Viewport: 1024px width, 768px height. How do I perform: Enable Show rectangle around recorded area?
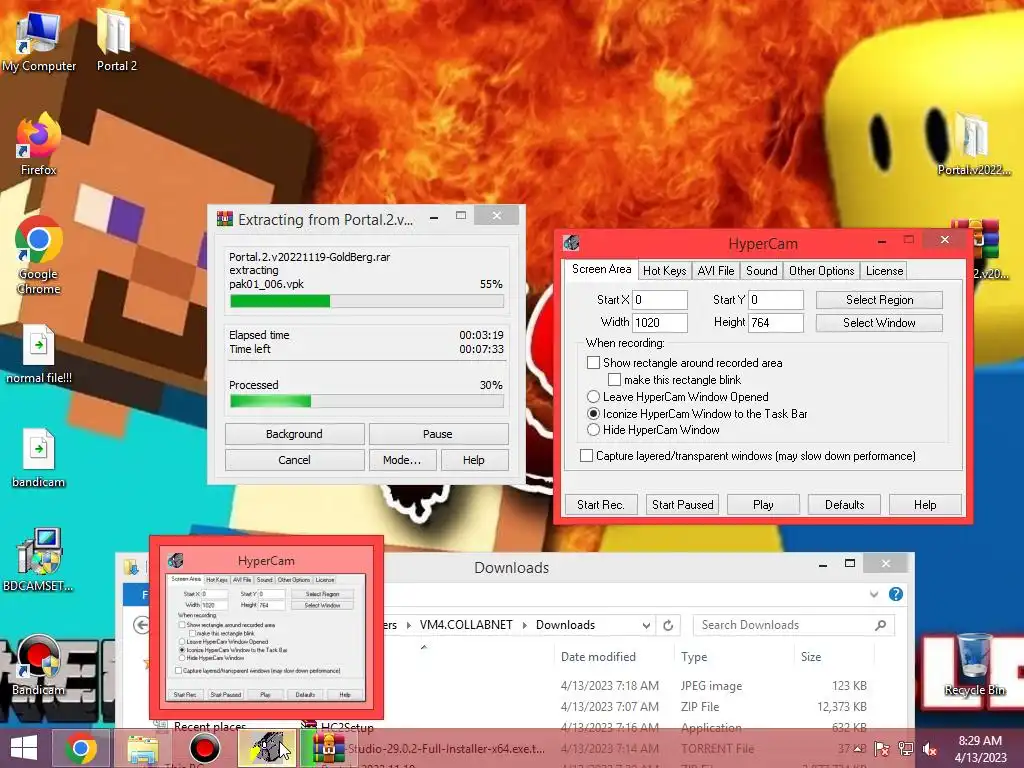click(x=593, y=362)
